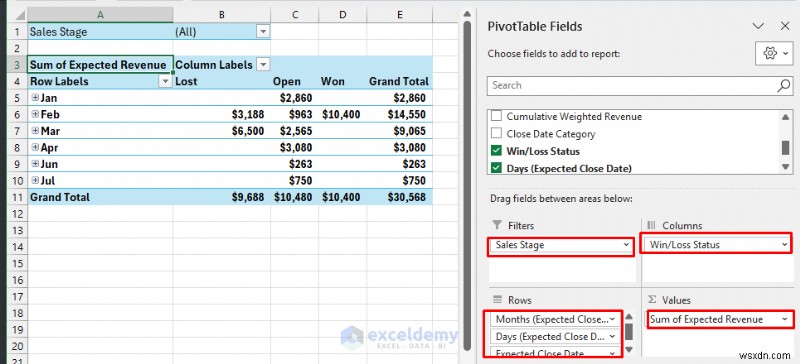Open the Column Labels filter dropdown
The width and height of the screenshot is (800, 364).
coord(263,65)
